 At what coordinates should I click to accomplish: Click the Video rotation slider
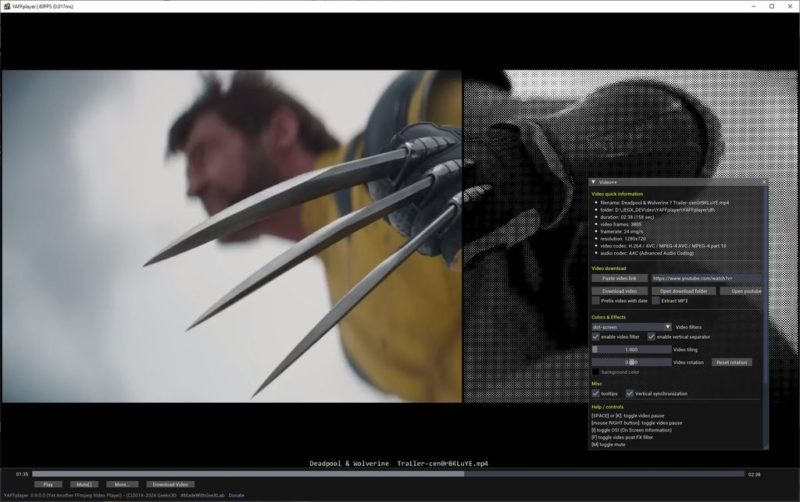pyautogui.click(x=631, y=362)
